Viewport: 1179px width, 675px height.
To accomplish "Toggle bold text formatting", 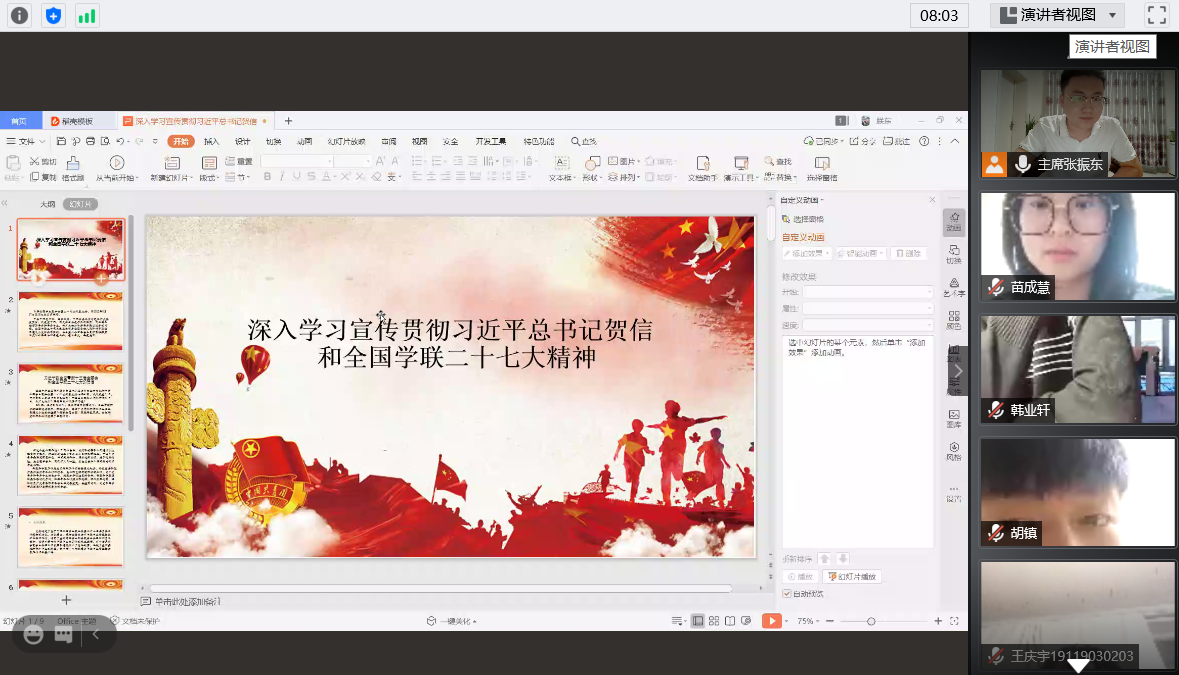I will point(267,176).
